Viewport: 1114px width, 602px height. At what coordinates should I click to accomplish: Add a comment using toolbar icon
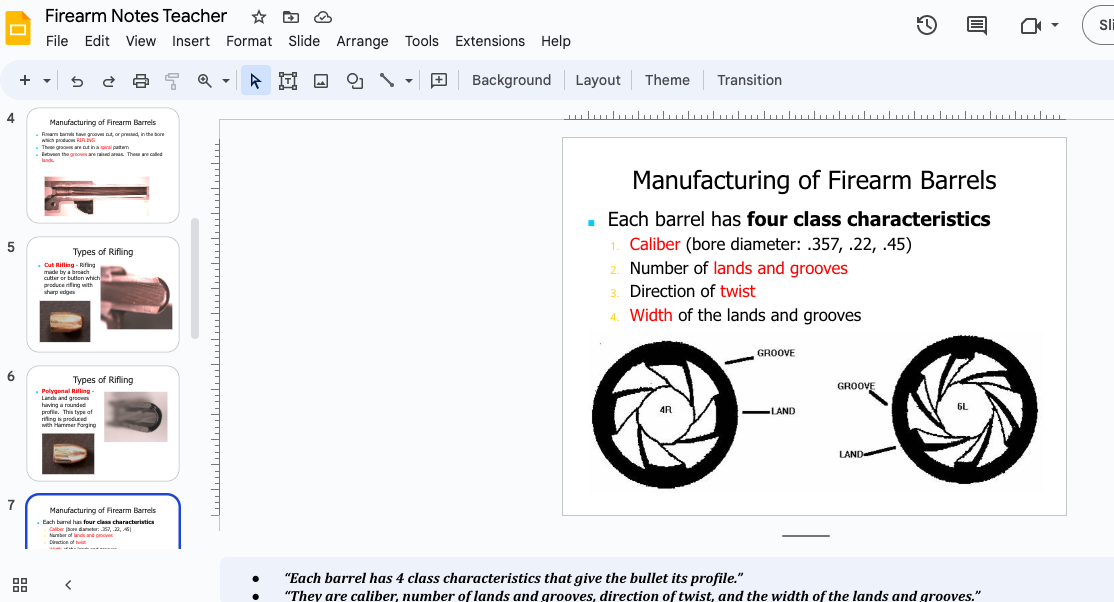[x=438, y=81]
